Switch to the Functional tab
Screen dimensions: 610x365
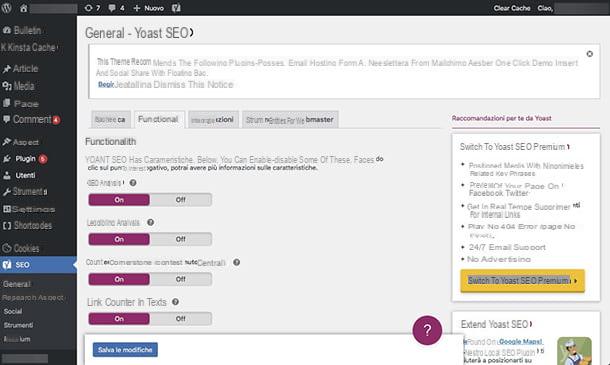pyautogui.click(x=159, y=119)
